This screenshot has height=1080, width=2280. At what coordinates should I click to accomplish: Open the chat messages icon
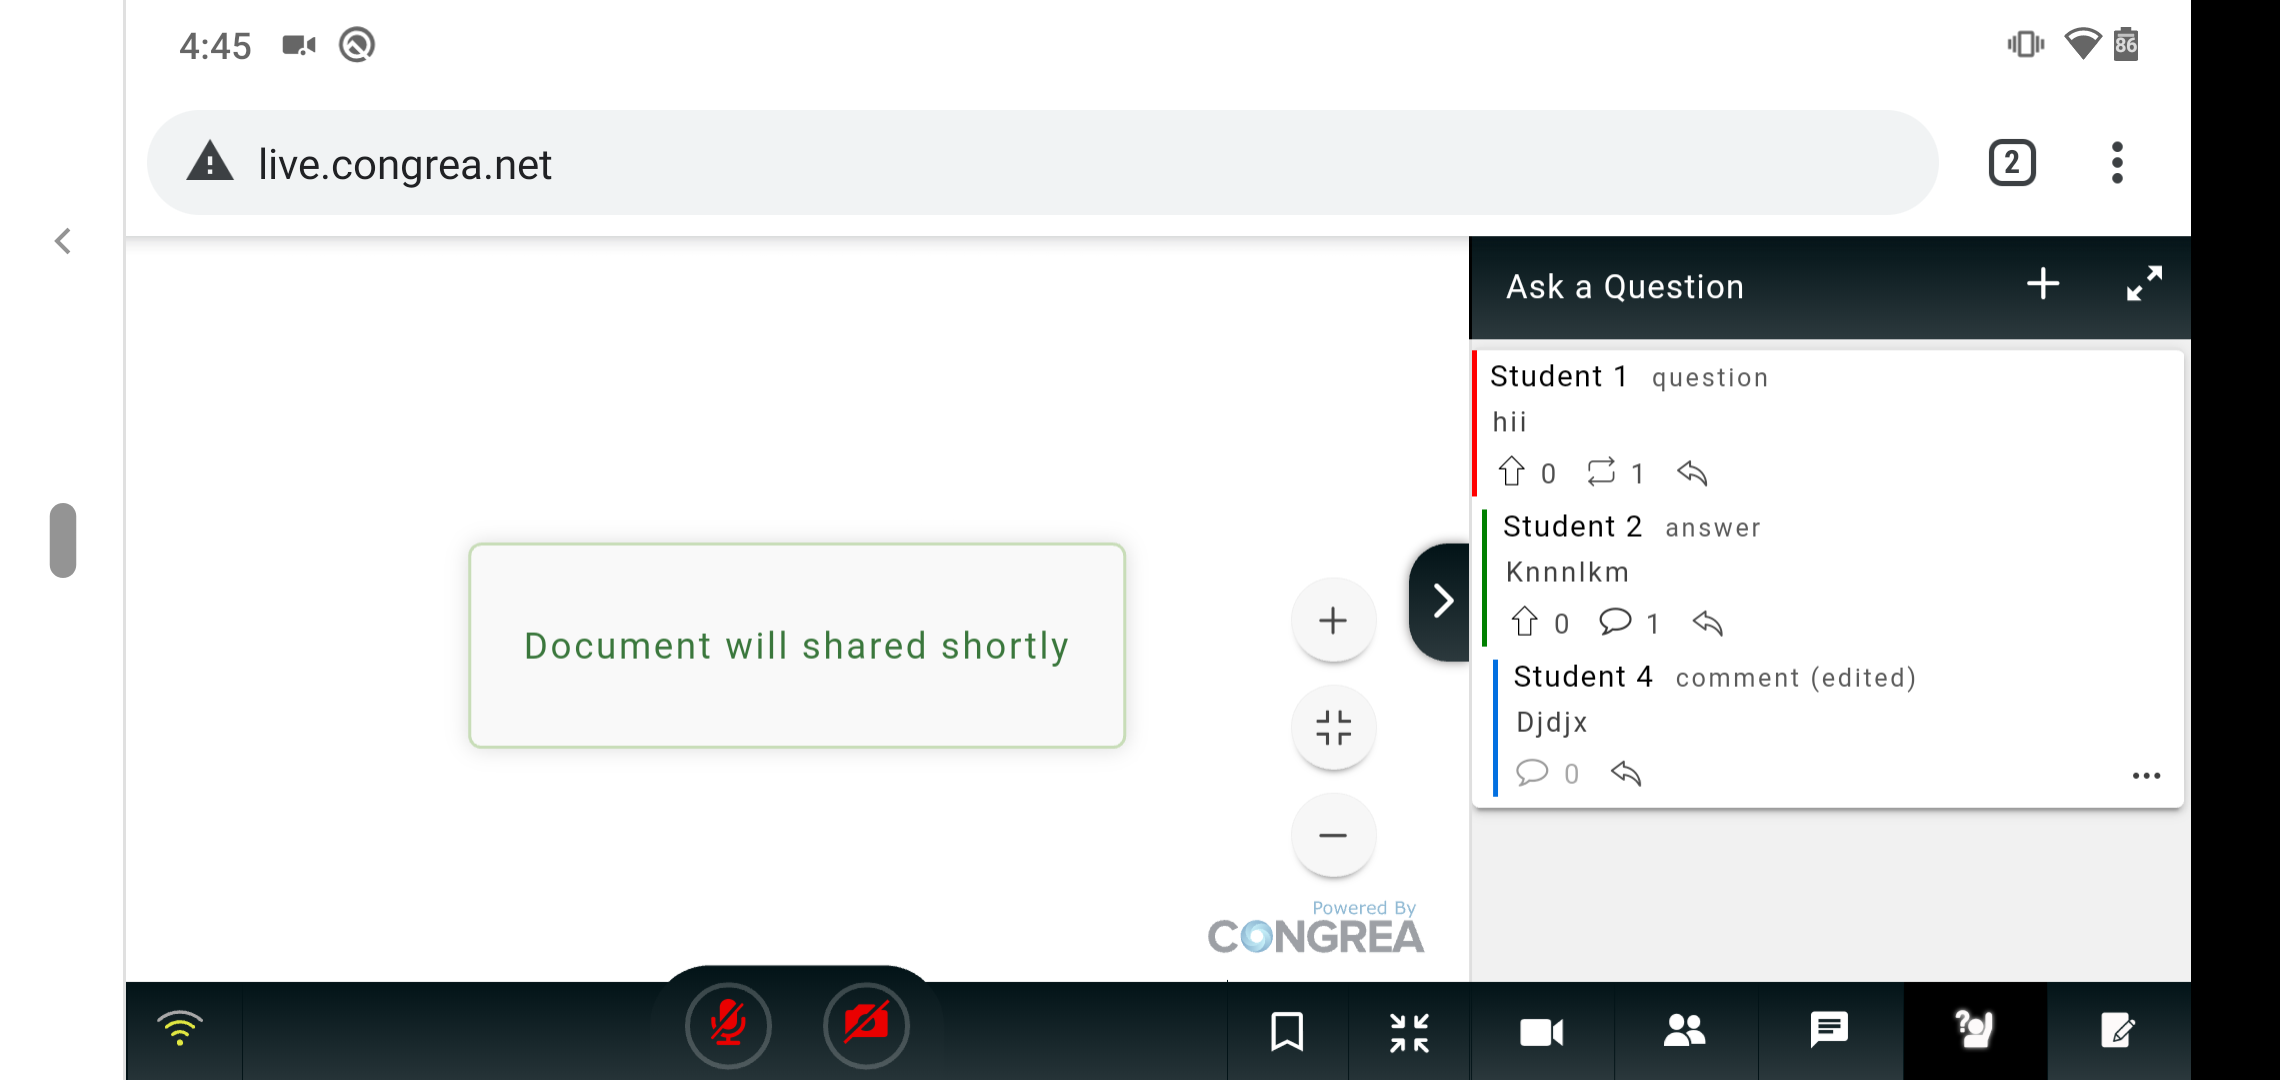tap(1829, 1030)
